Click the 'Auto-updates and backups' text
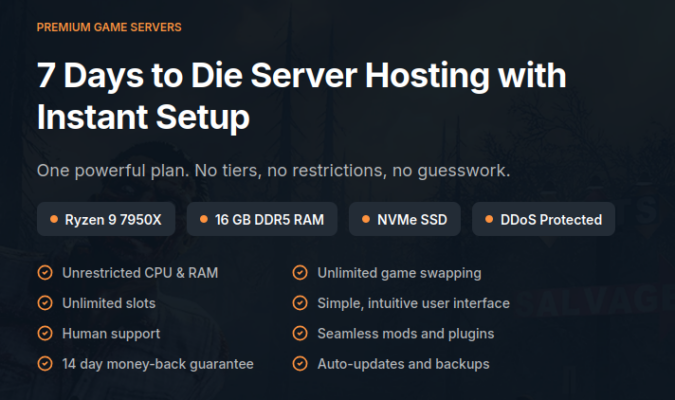Viewport: 675px width, 400px height. pyautogui.click(x=403, y=364)
